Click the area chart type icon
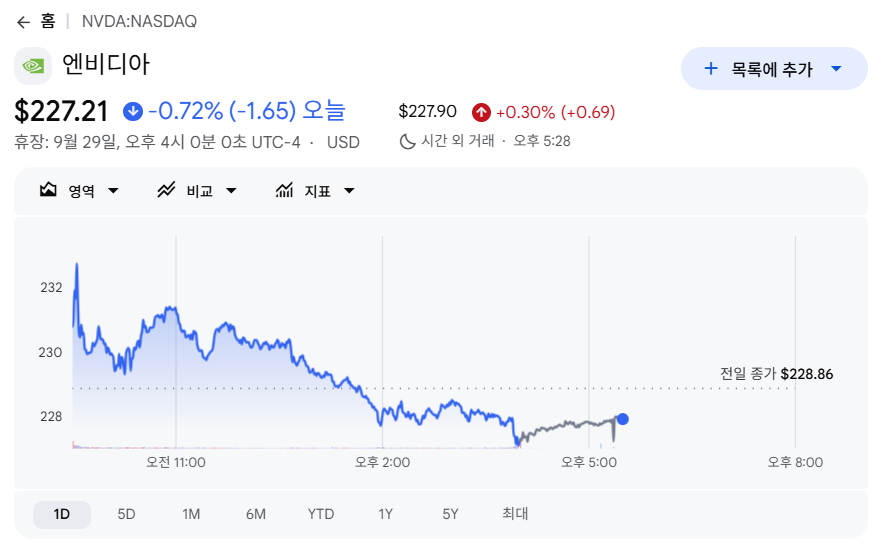 (x=48, y=190)
